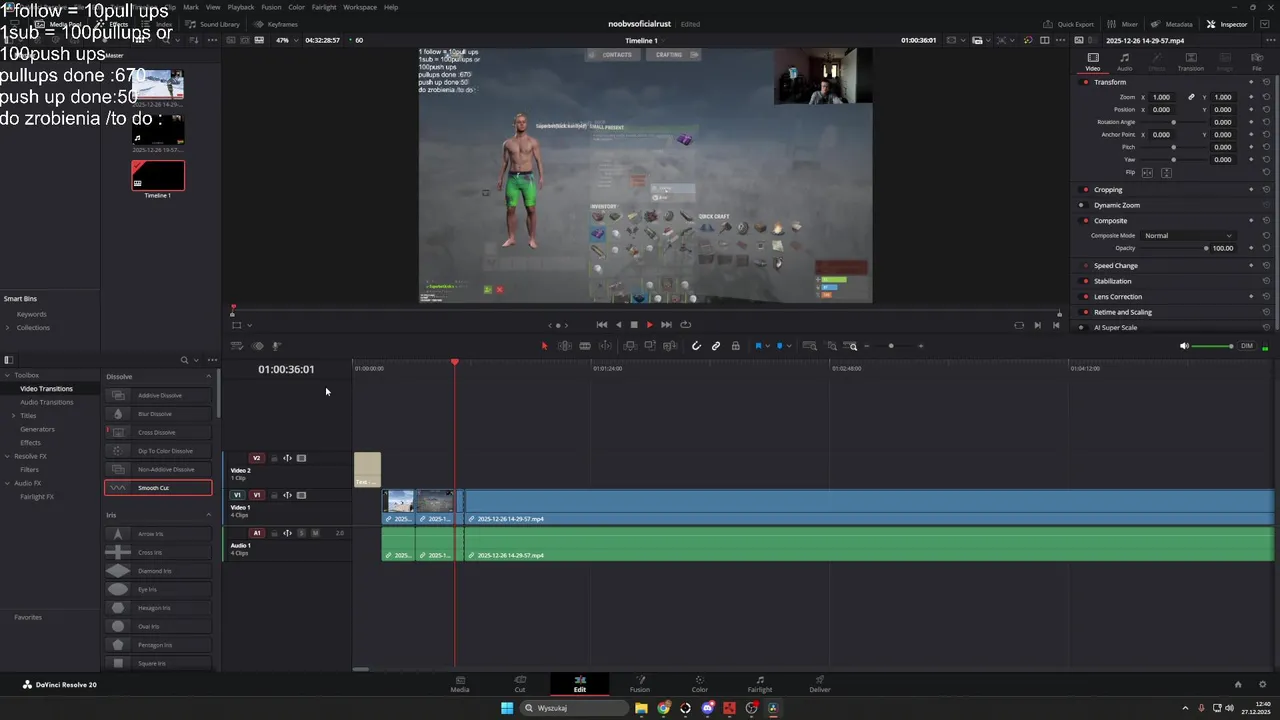Click the Replace Clip tool icon
Viewport: 1280px width, 720px height.
click(670, 346)
